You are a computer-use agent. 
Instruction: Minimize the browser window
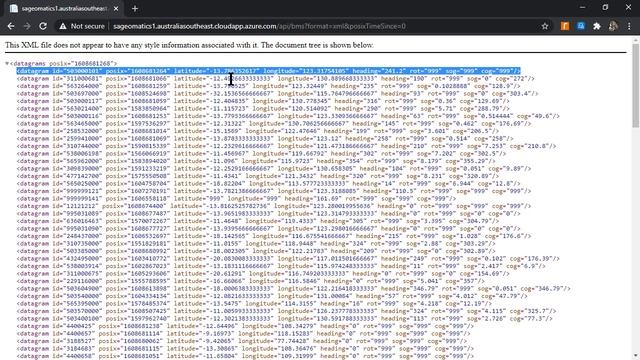pos(582,7)
